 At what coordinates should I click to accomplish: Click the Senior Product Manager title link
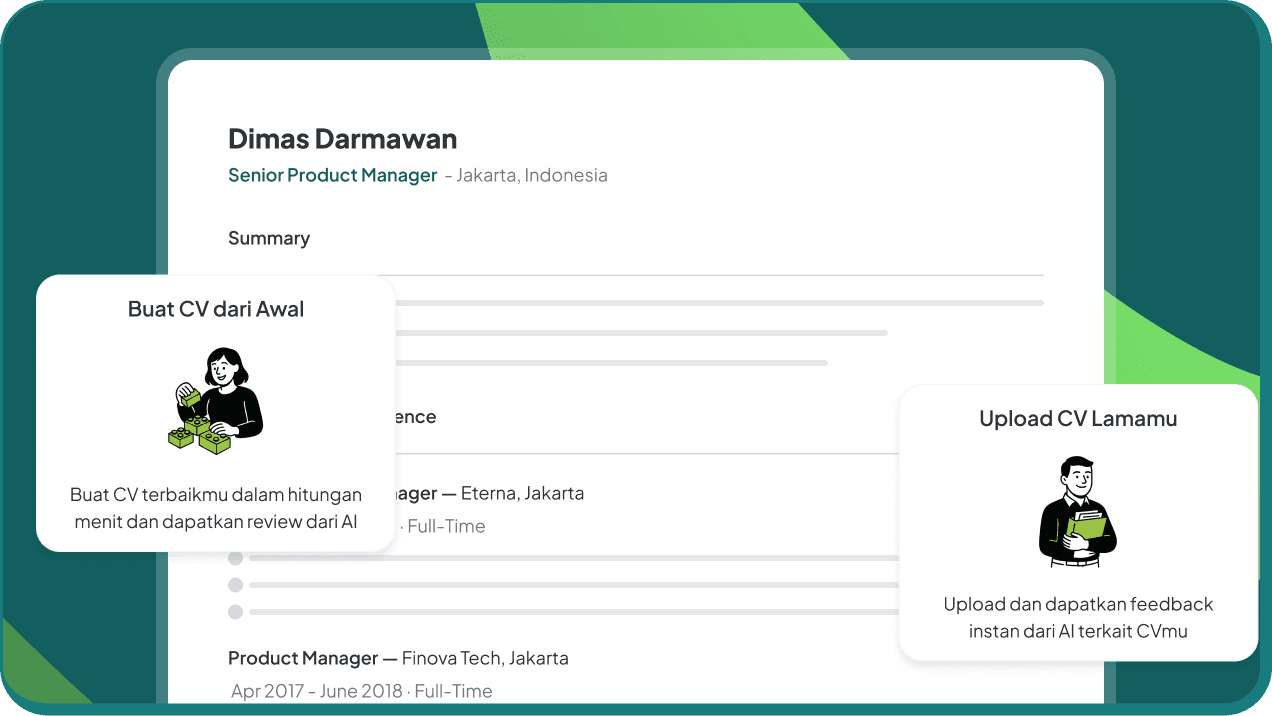tap(332, 175)
